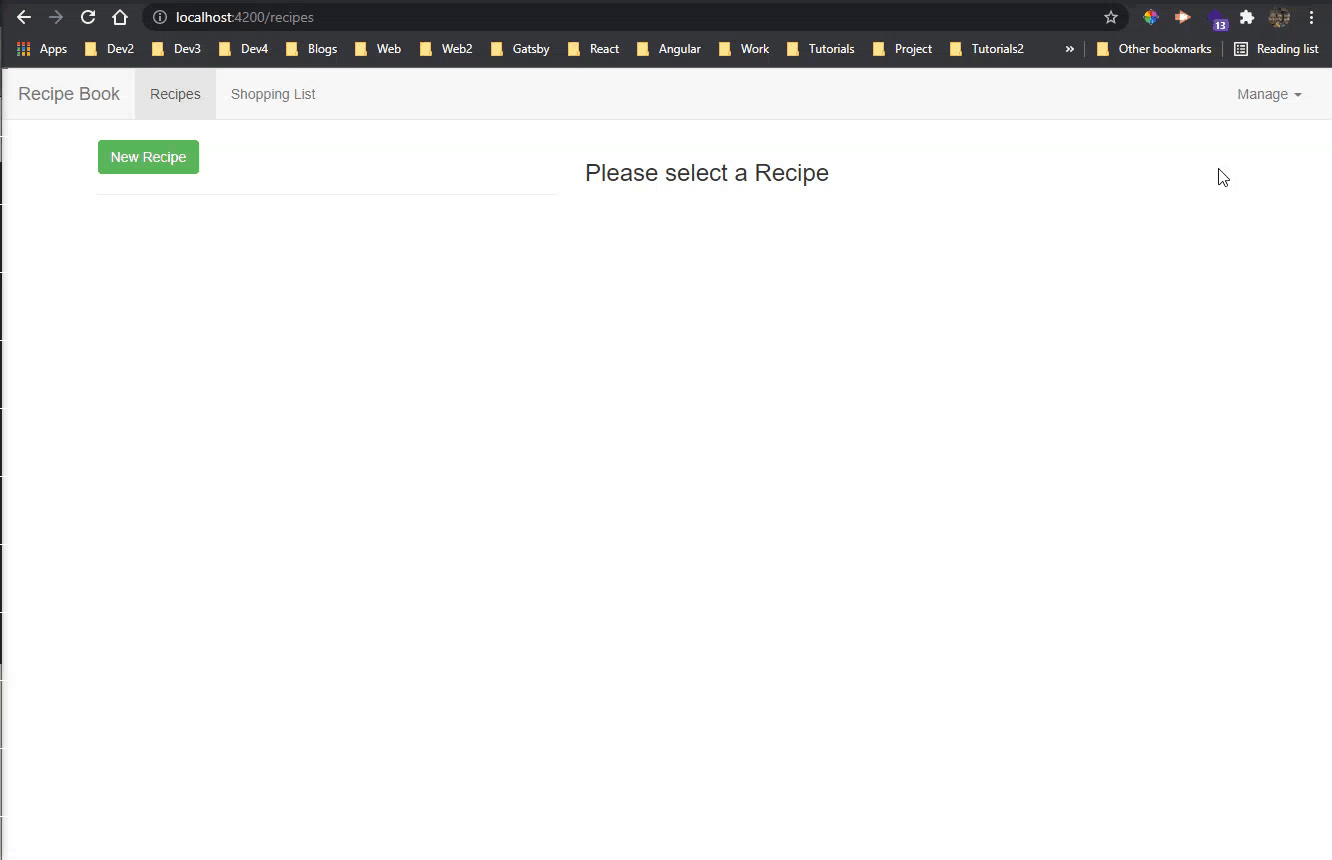Create a recipe with New Recipe button
The height and width of the screenshot is (860, 1332).
pyautogui.click(x=148, y=157)
